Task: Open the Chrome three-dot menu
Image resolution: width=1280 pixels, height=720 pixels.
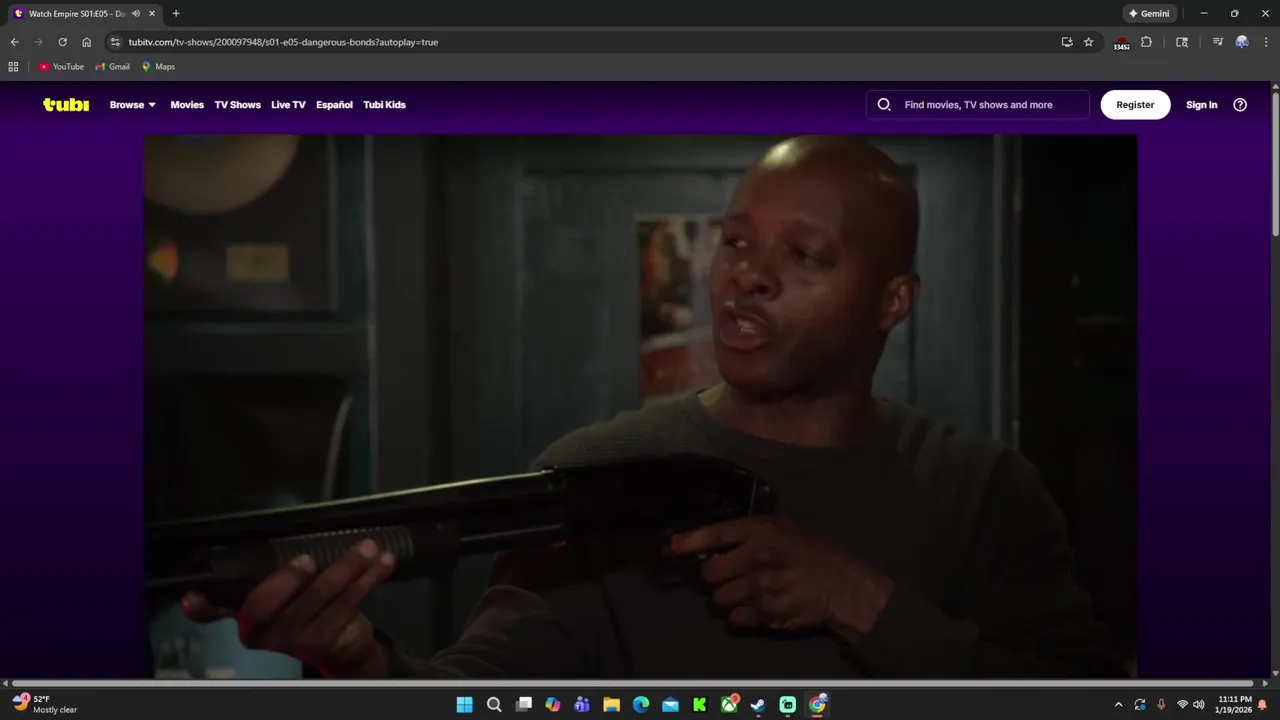Action: tap(1265, 42)
